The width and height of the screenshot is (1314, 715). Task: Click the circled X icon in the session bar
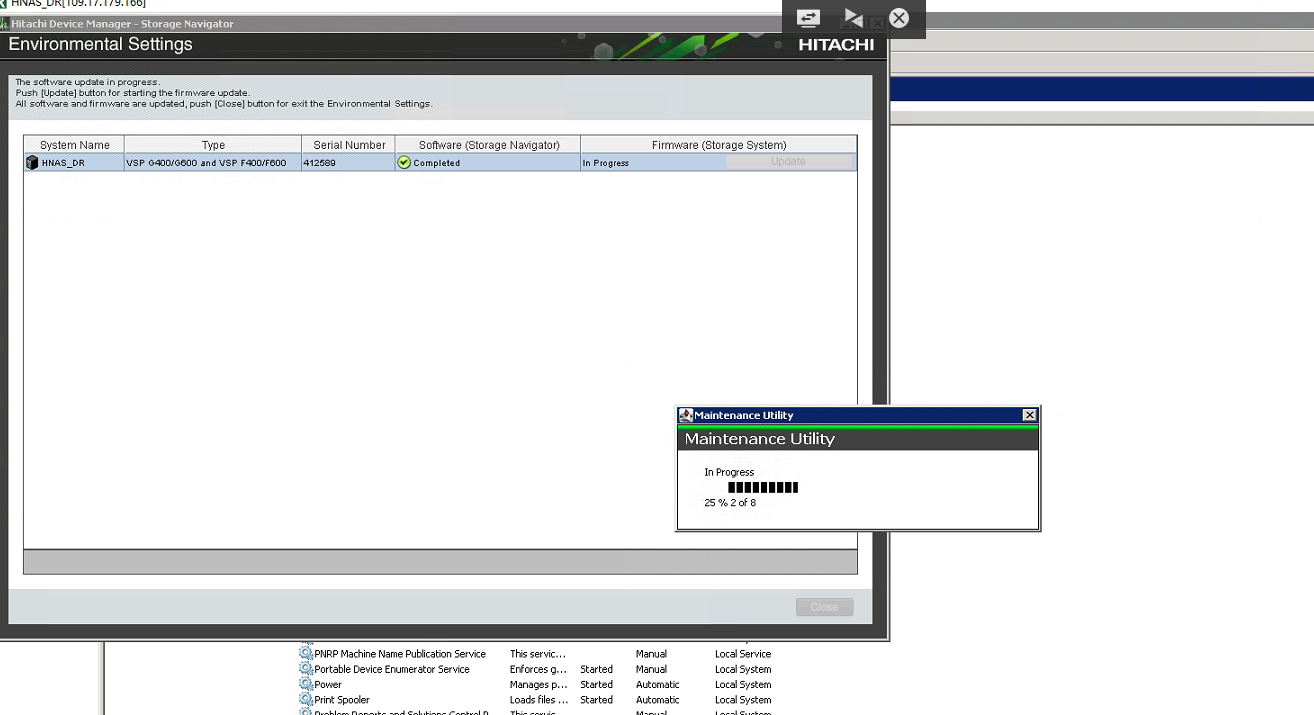tap(899, 18)
